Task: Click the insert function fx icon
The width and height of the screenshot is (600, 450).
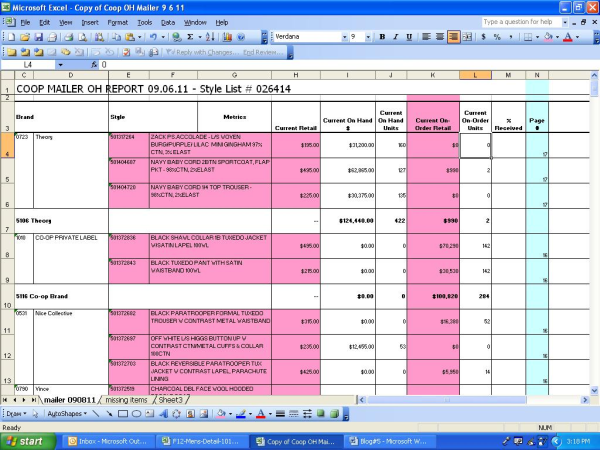Action: click(x=92, y=64)
